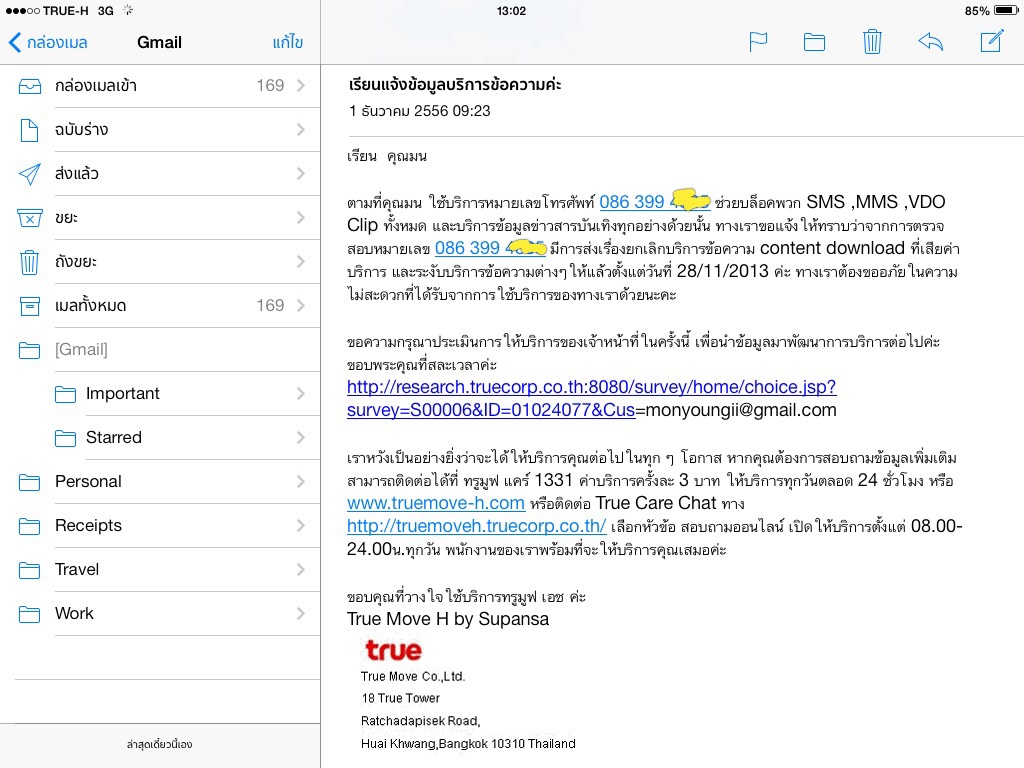Tap the ล่าสุดเดี๋ยวนี้เอง update status text
Viewport: 1024px width, 768px height.
click(x=159, y=744)
